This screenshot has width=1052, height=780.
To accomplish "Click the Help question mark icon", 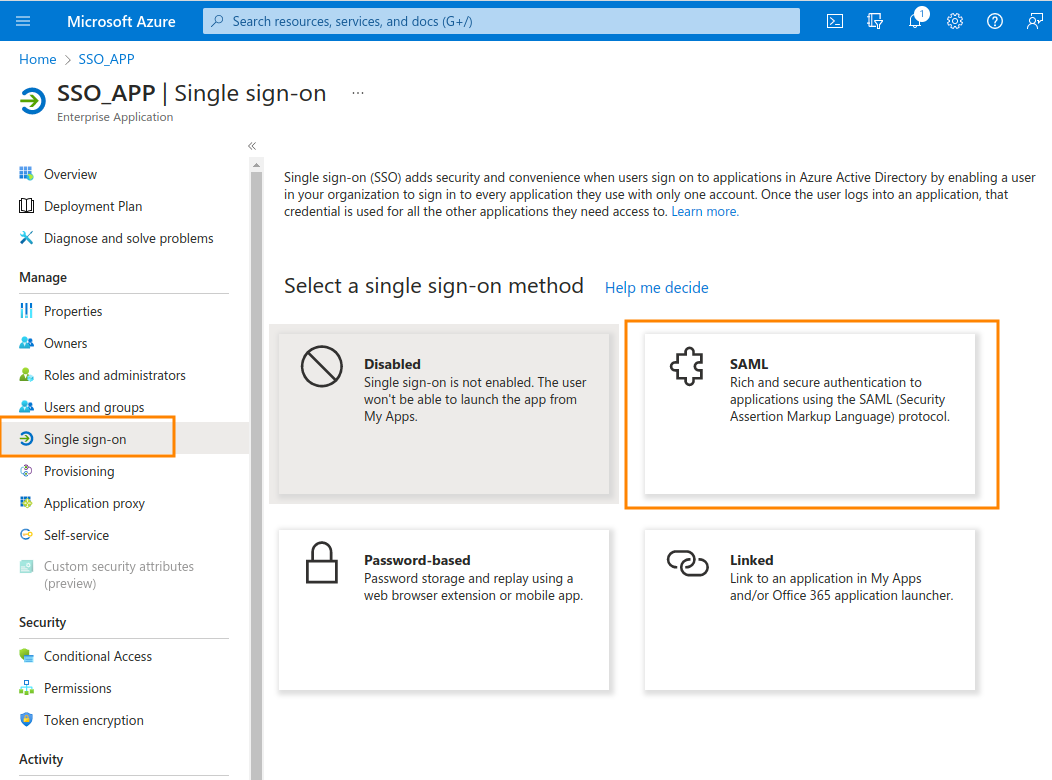I will (x=995, y=21).
